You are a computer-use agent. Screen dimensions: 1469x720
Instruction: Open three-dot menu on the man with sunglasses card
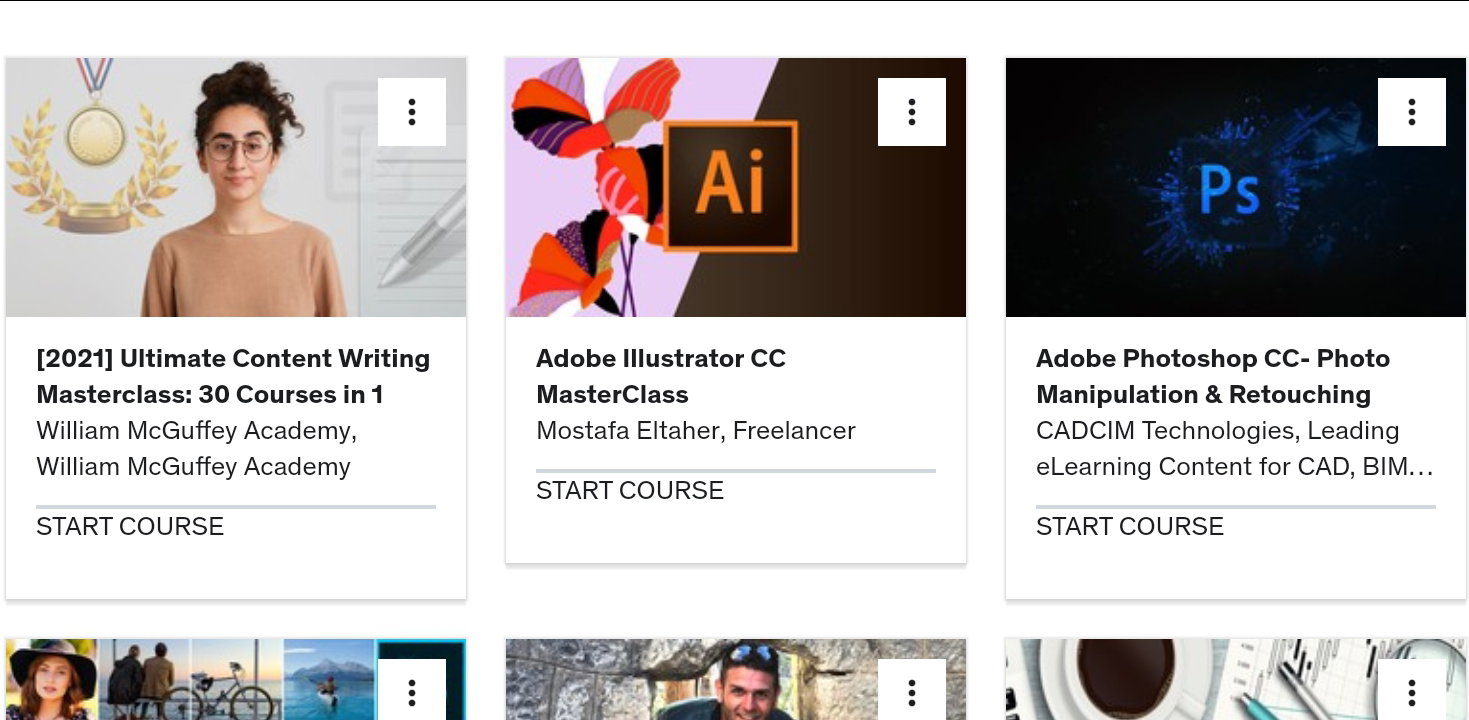coord(912,691)
